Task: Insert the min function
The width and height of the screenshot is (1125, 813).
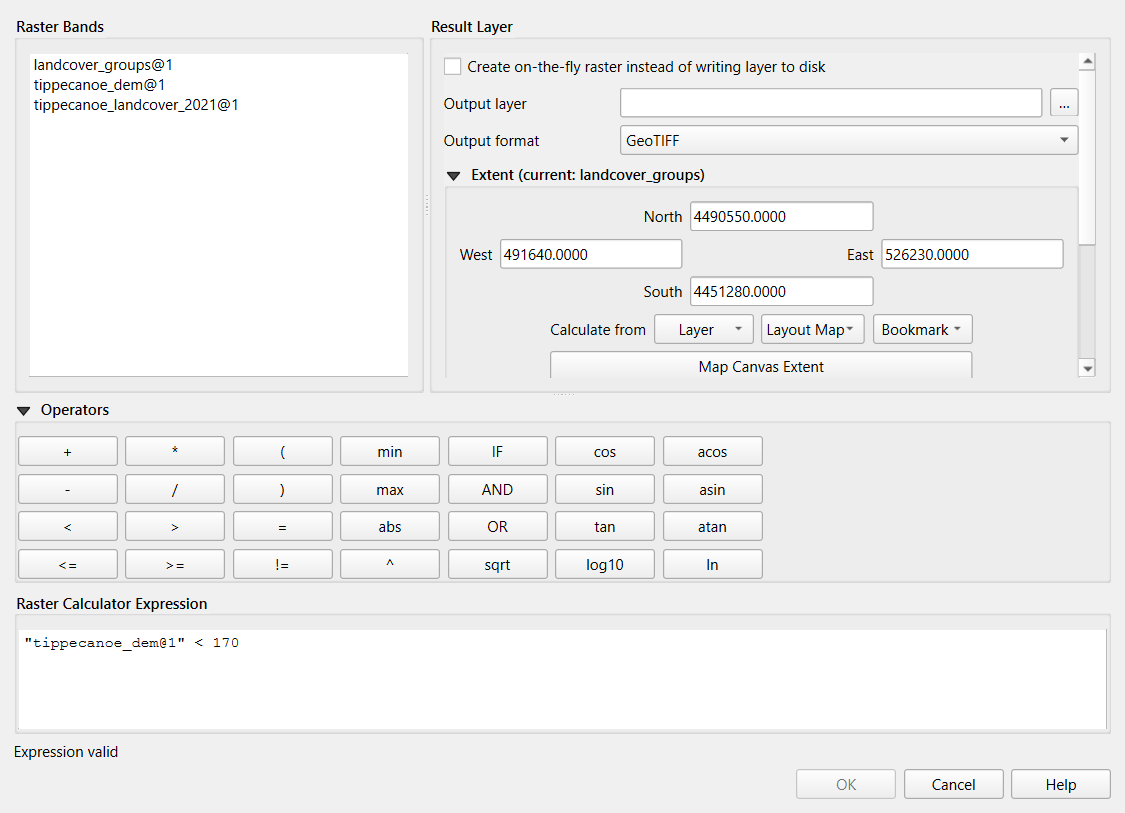Action: tap(390, 451)
